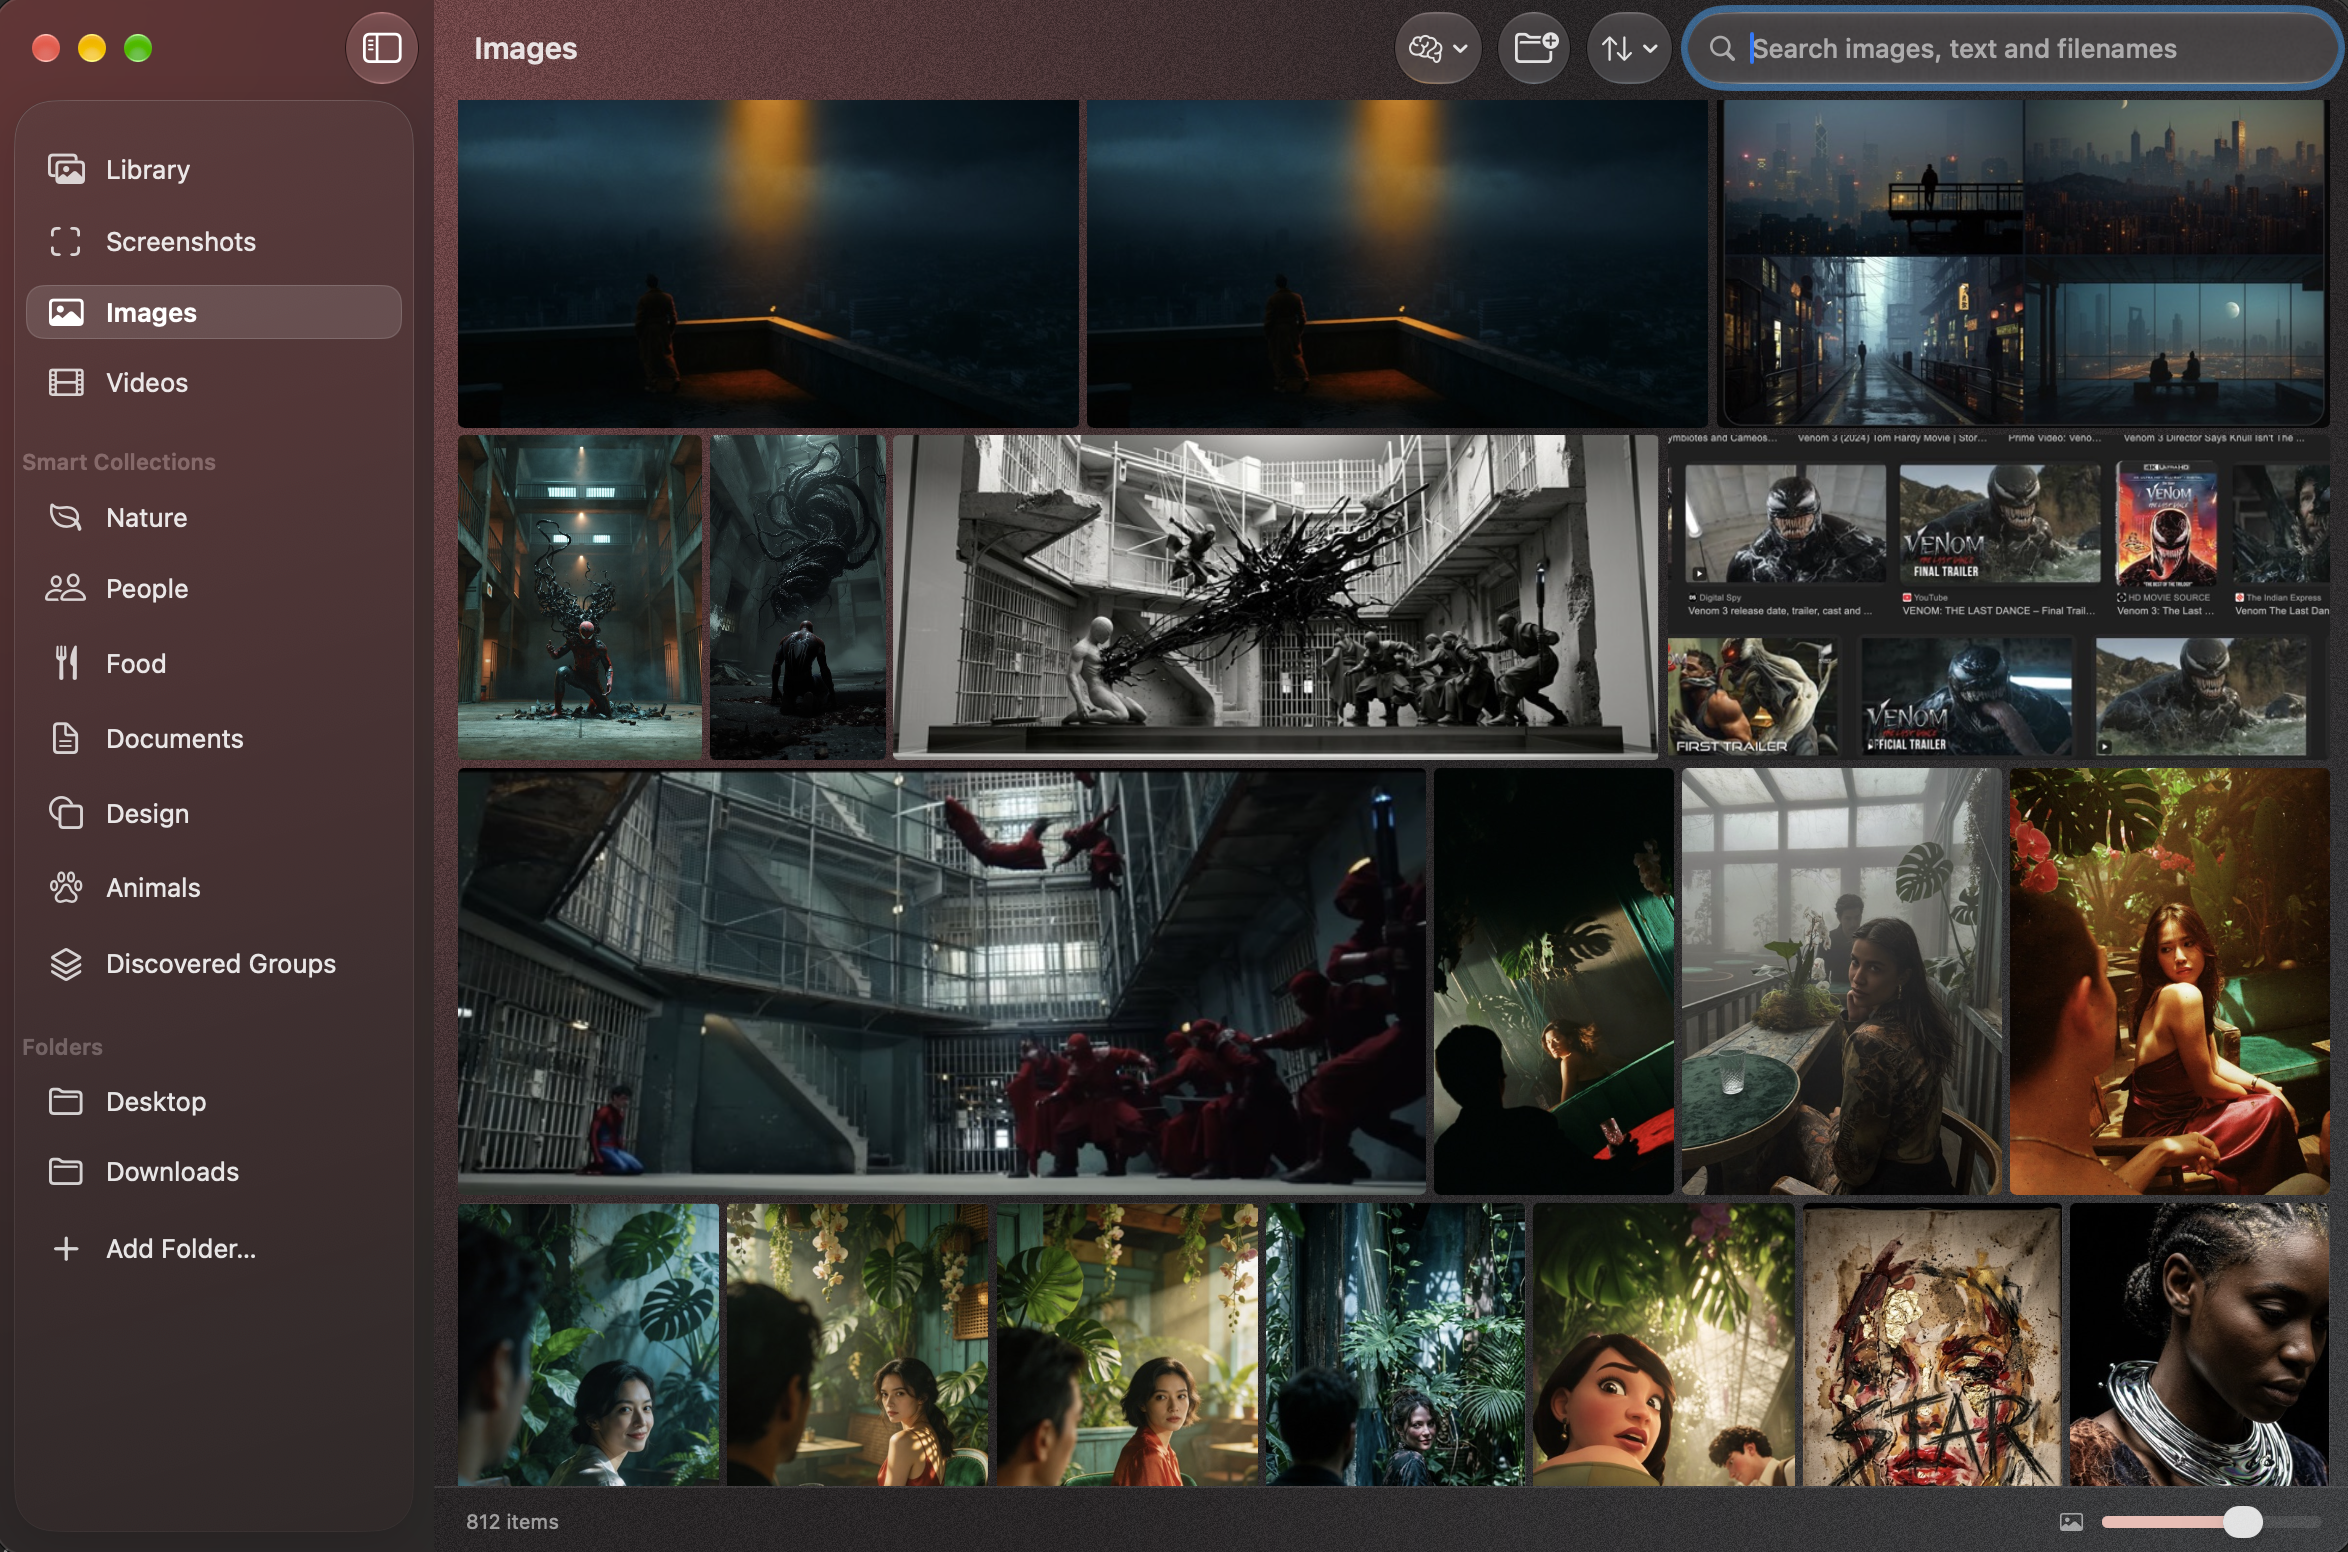Screen dimensions: 2348x1552
Task: Toggle the sidebar visibility button
Action: (x=381, y=48)
